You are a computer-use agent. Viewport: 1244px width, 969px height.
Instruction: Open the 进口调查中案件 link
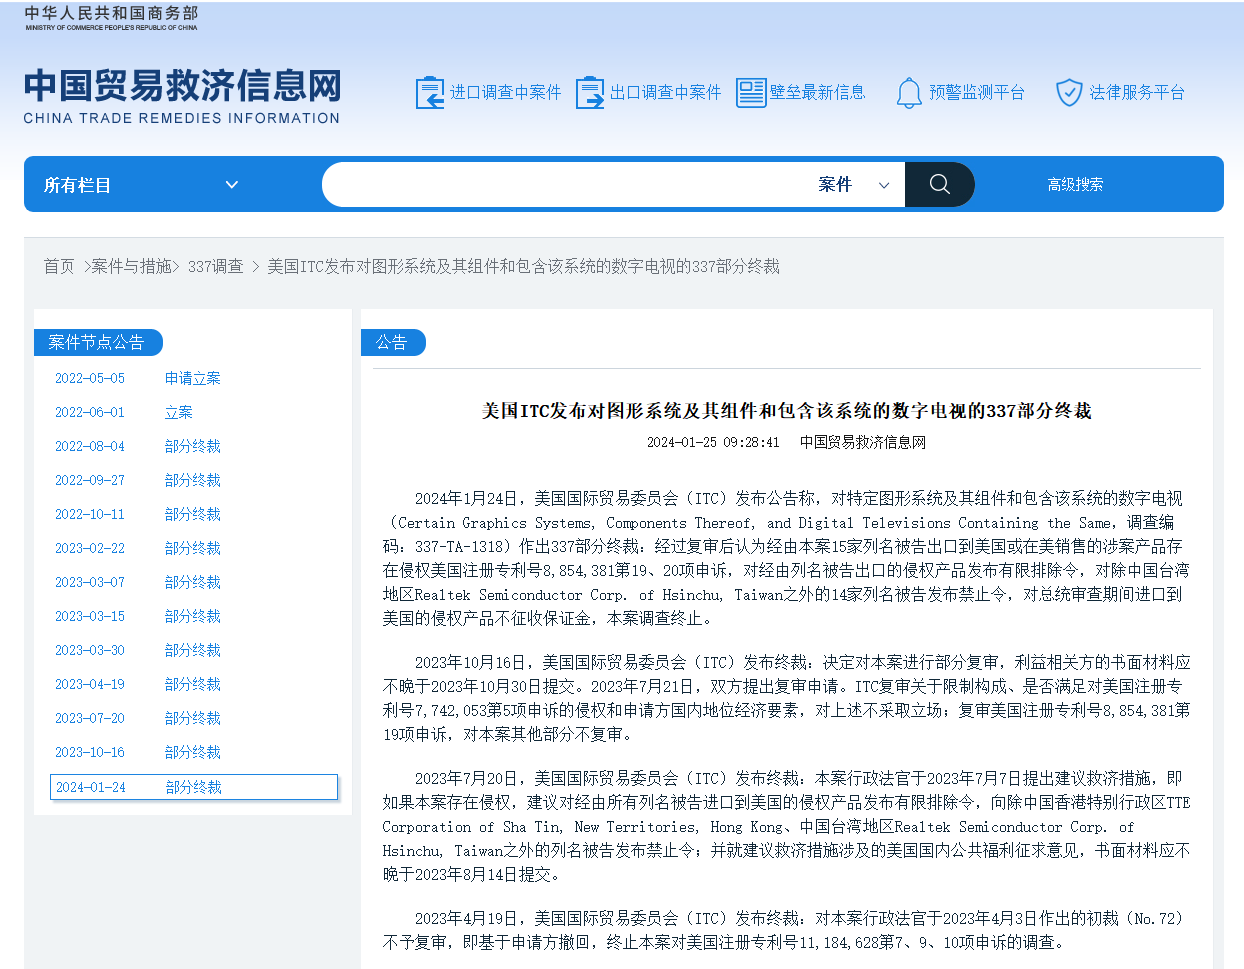point(505,93)
